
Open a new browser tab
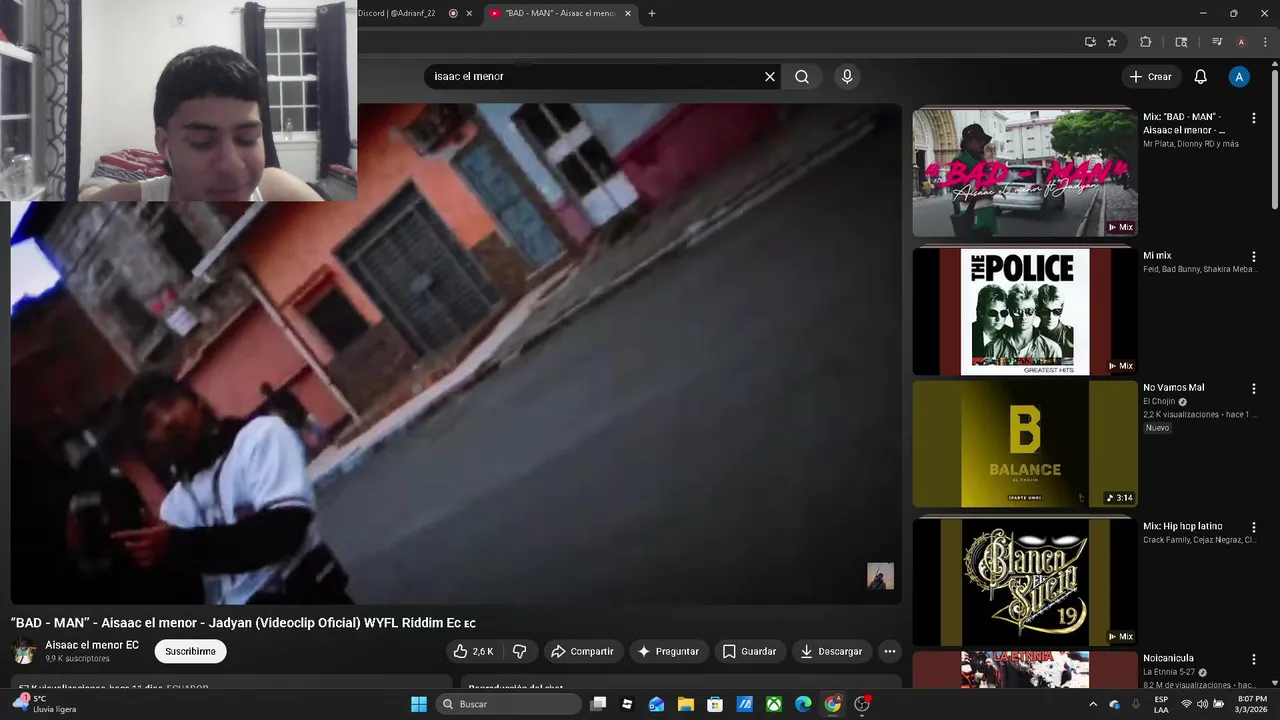[x=652, y=13]
